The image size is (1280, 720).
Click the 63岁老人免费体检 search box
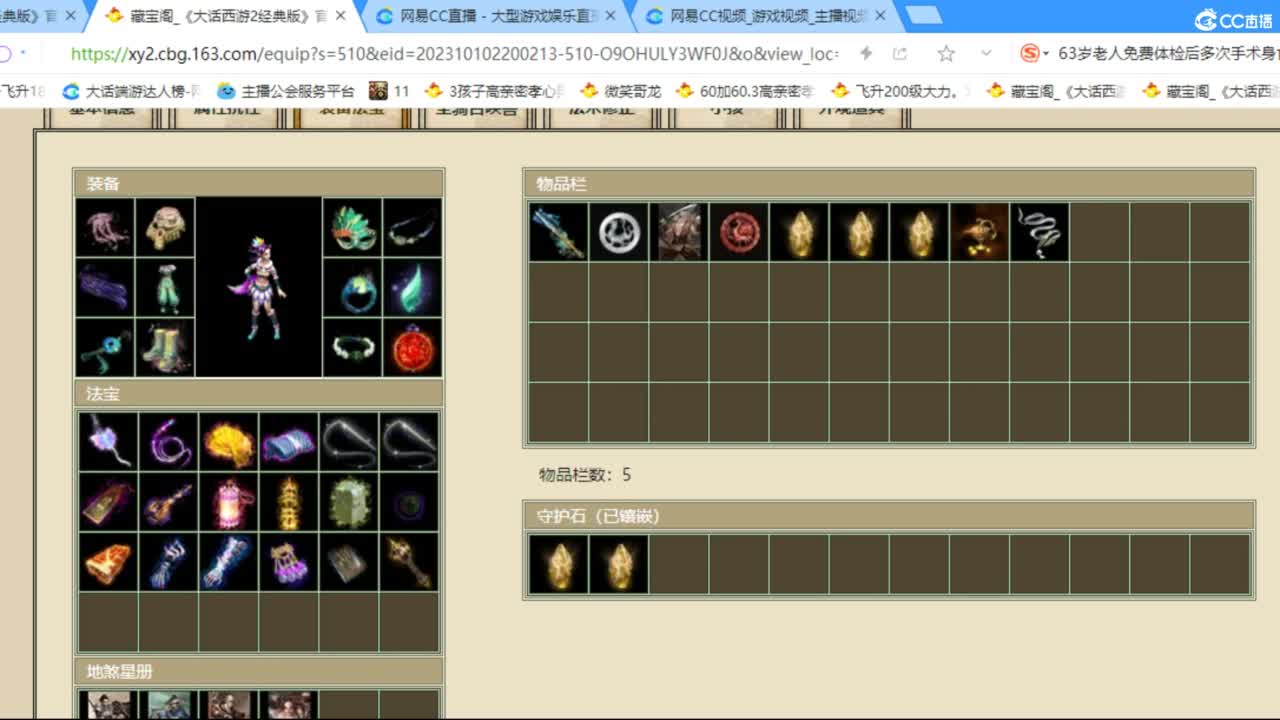tap(1168, 53)
